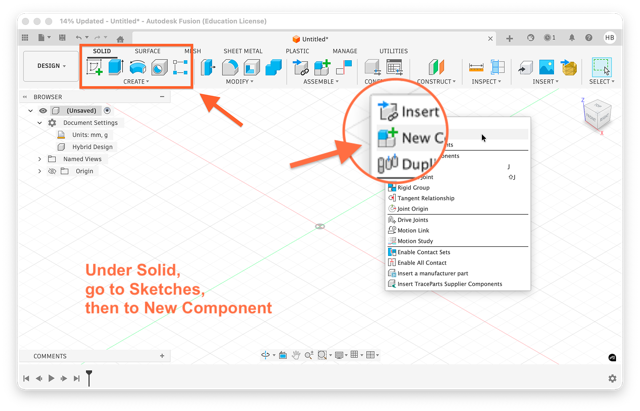Click the Undo arrow
The width and height of the screenshot is (640, 411).
coord(78,38)
